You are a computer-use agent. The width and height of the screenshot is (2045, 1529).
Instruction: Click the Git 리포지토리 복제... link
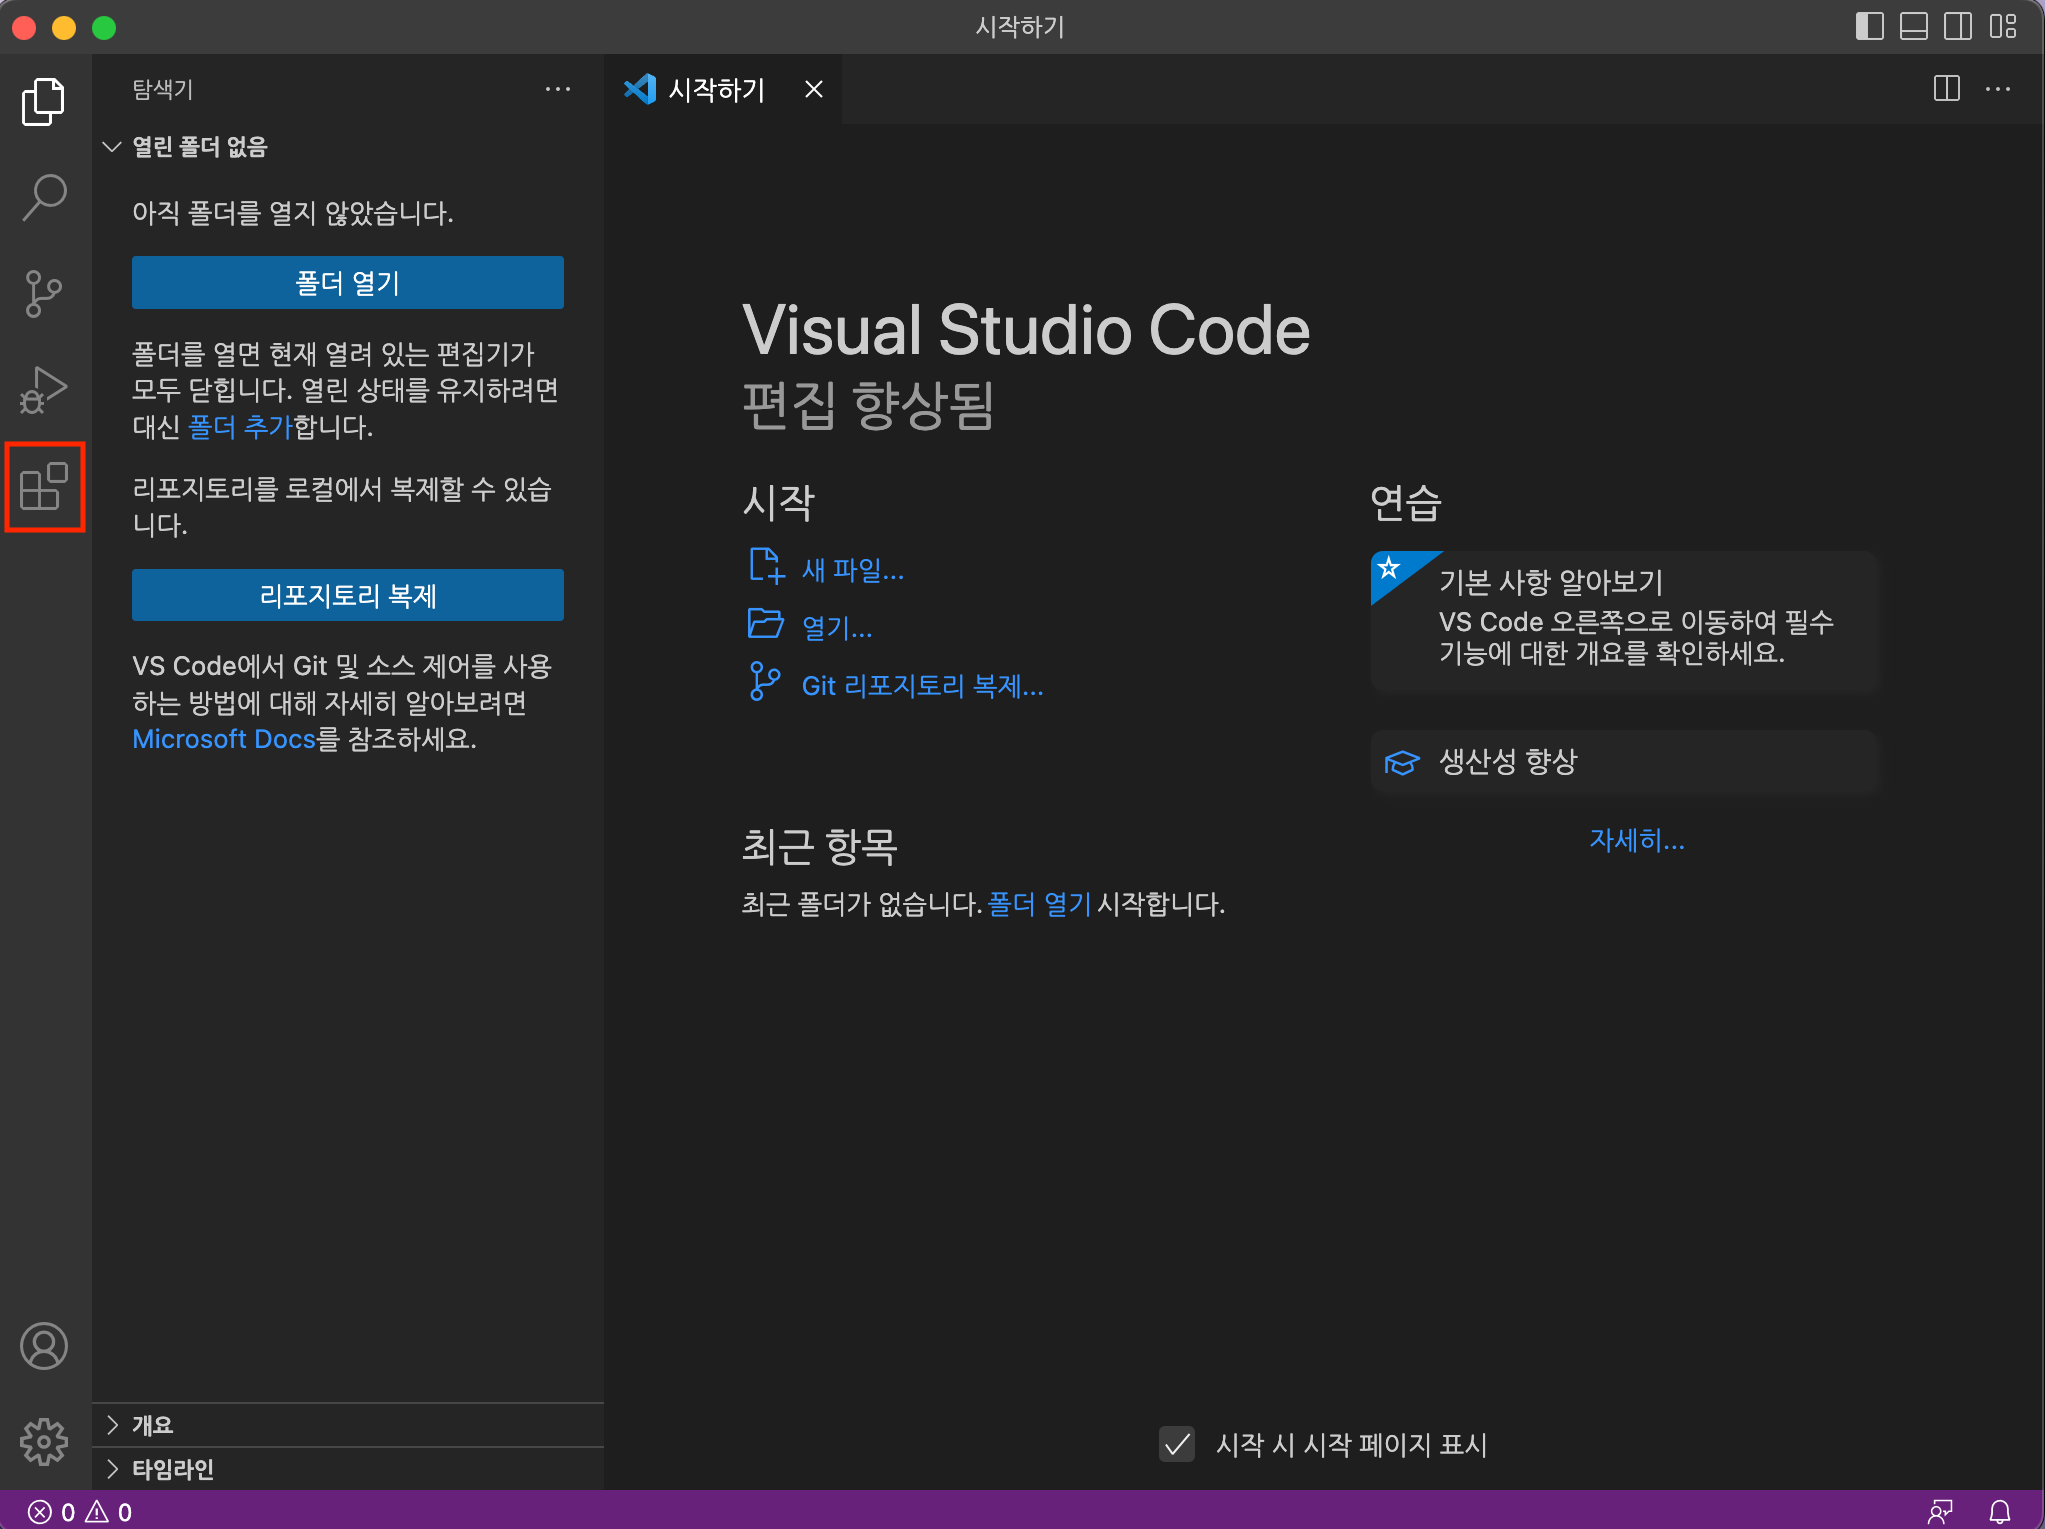tap(921, 686)
